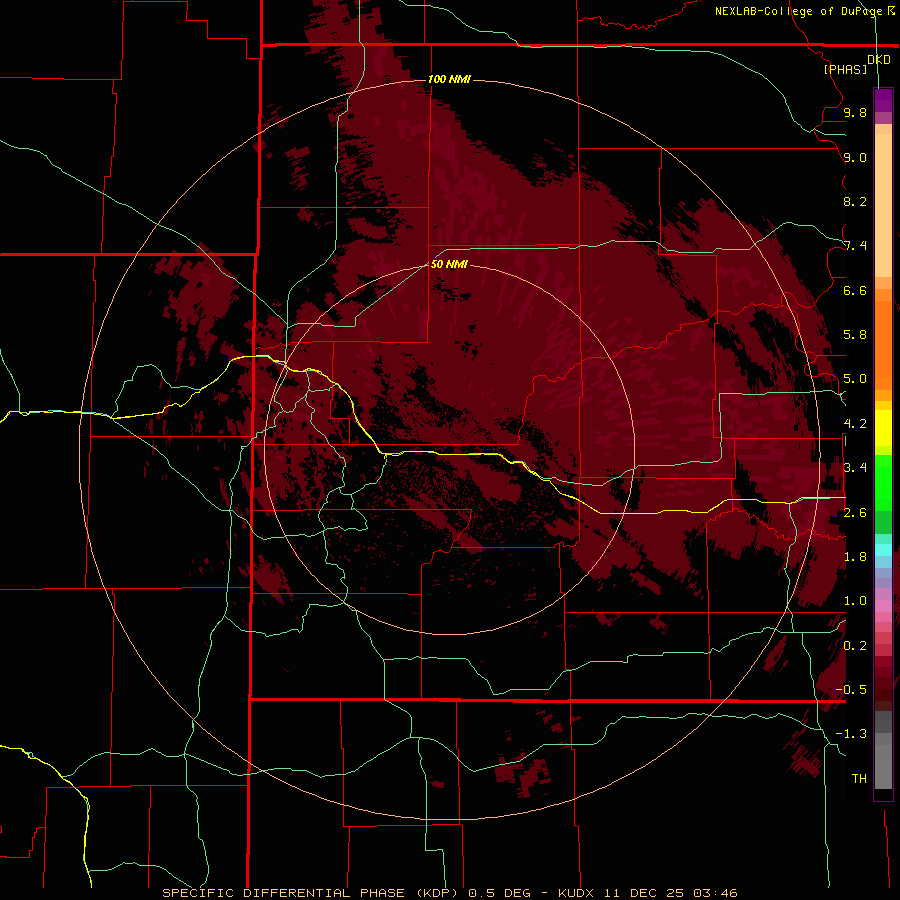Click the cyan segment of the color bar
Viewport: 900px width, 900px height.
883,550
